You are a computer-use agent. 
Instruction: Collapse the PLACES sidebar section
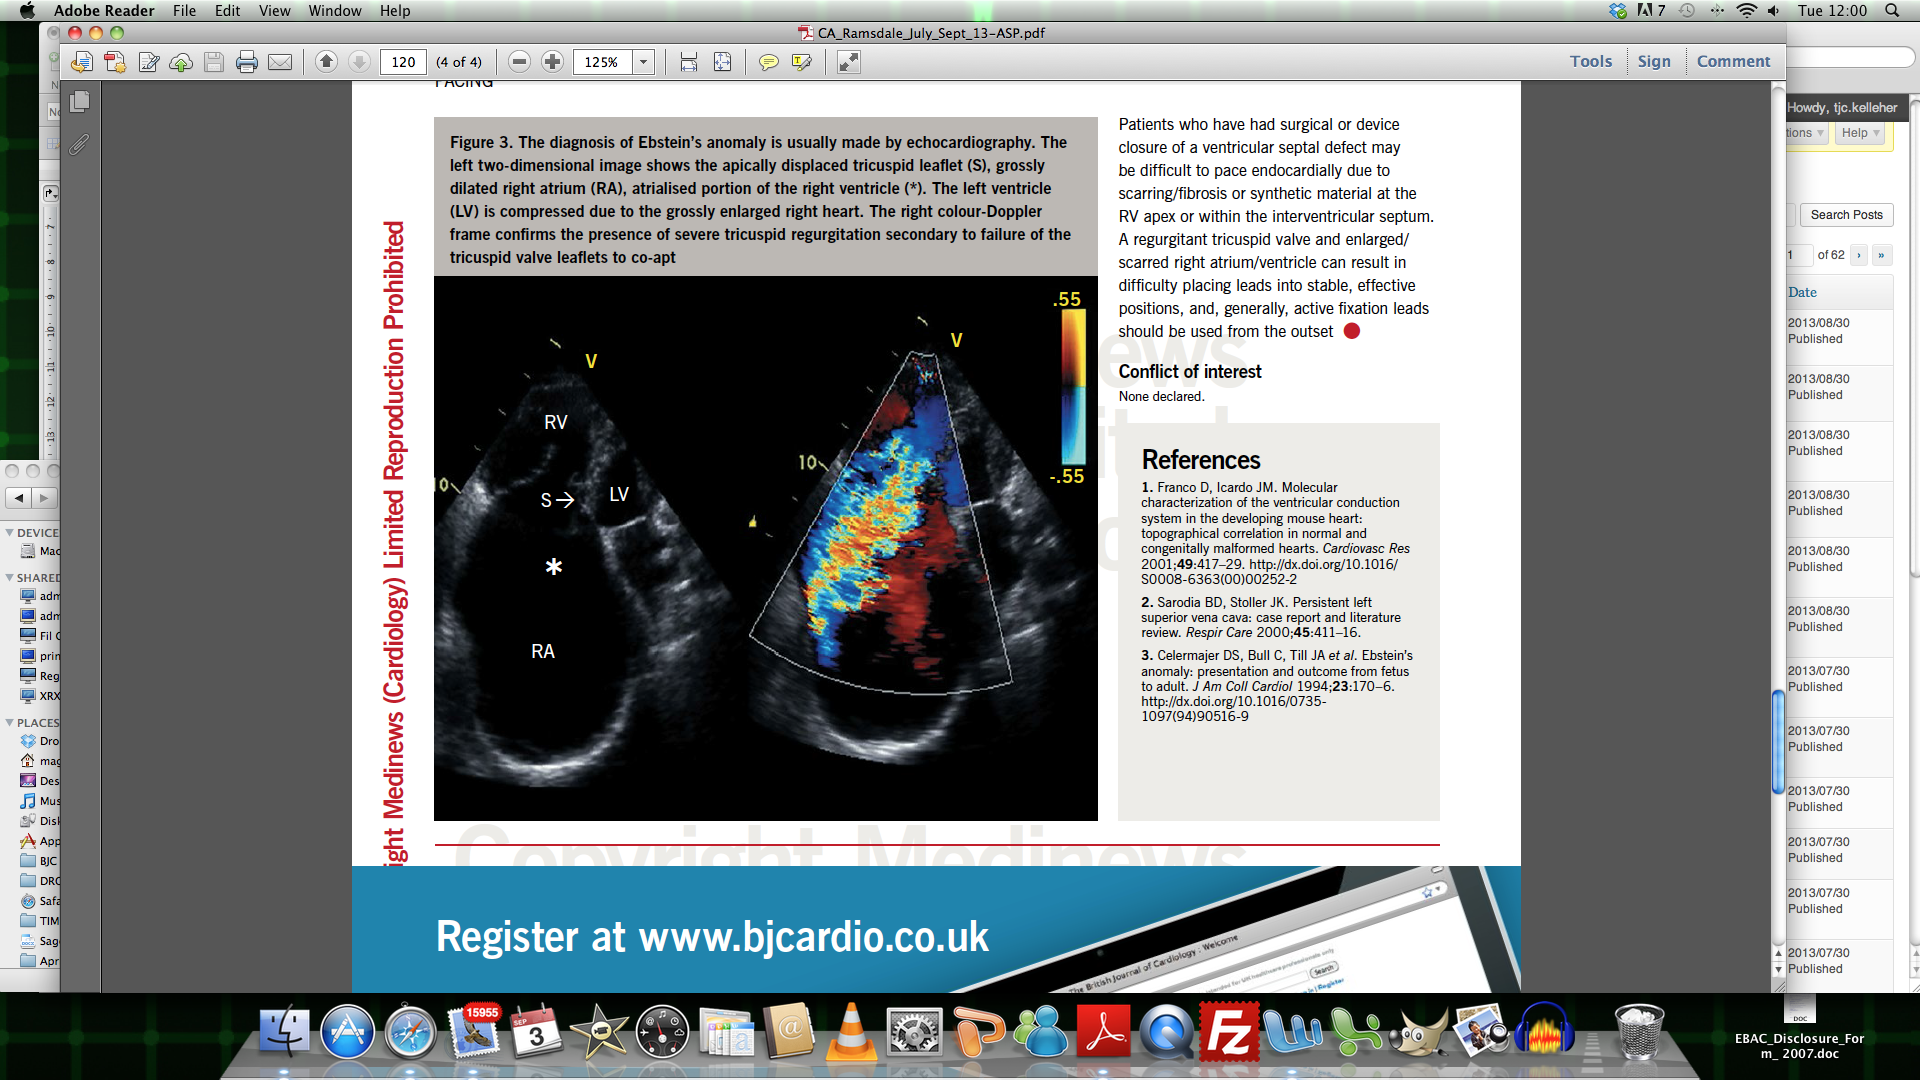pos(10,723)
